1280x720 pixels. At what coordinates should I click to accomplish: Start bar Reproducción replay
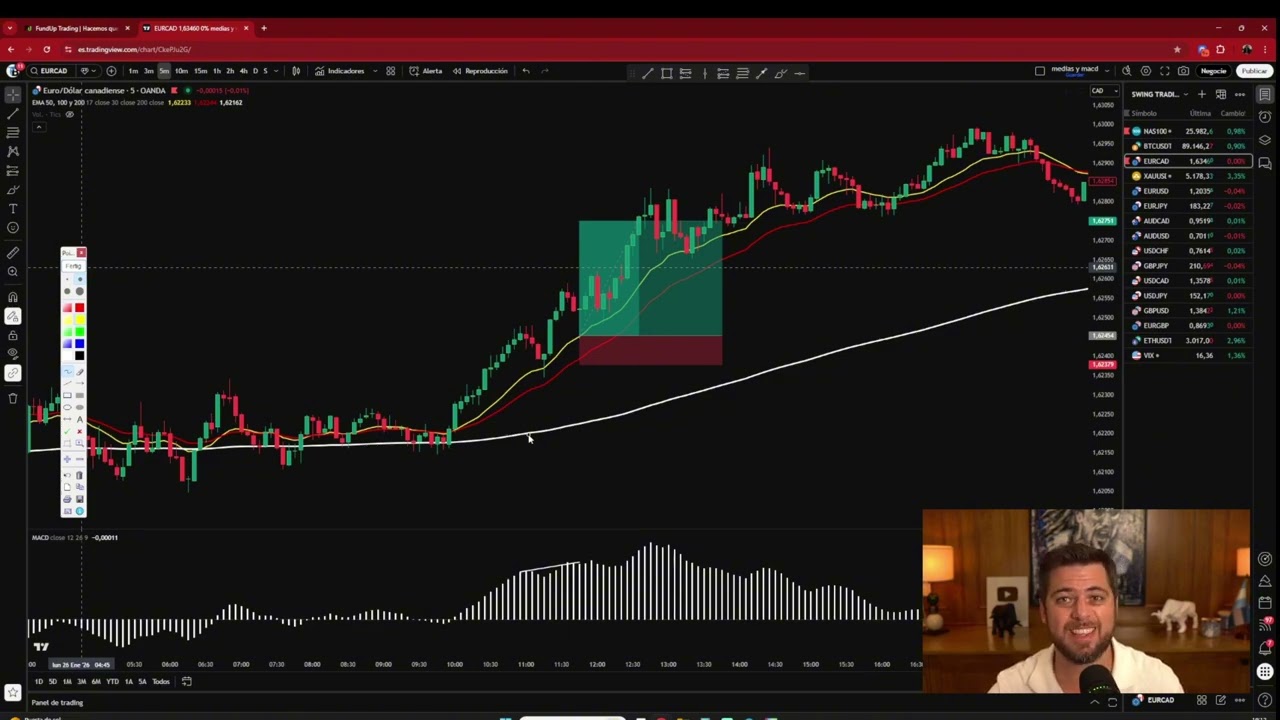(x=480, y=71)
